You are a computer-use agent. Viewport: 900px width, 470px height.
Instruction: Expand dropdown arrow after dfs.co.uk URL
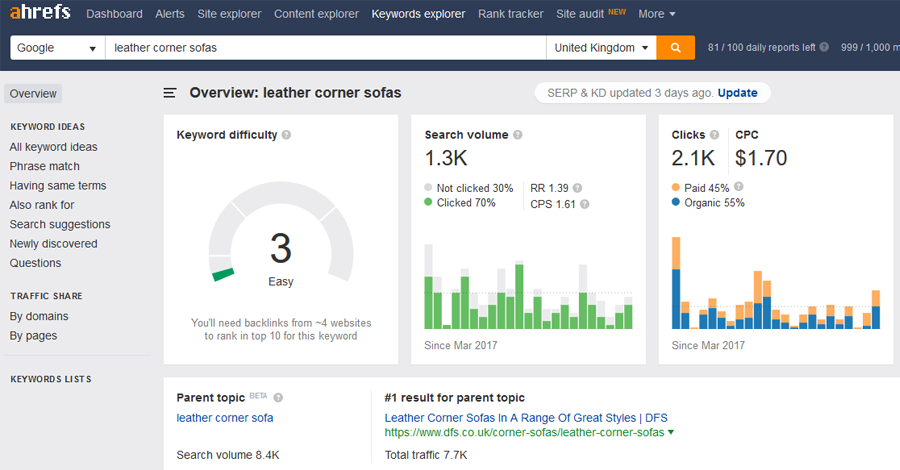(671, 433)
